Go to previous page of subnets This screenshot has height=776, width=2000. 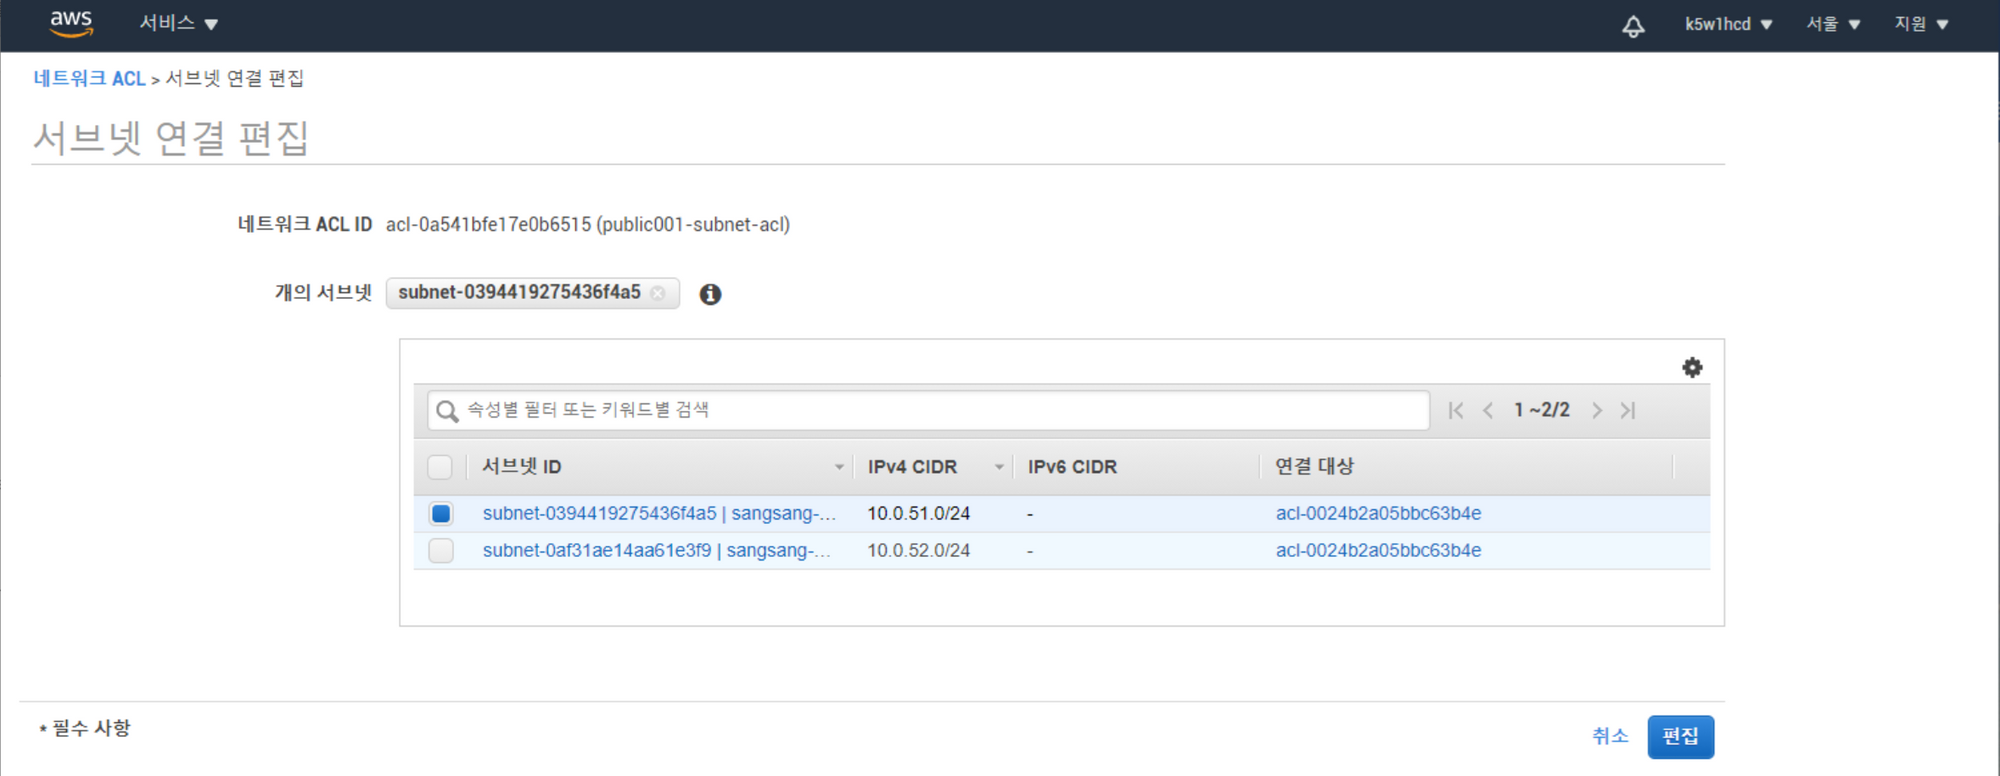pyautogui.click(x=1488, y=410)
